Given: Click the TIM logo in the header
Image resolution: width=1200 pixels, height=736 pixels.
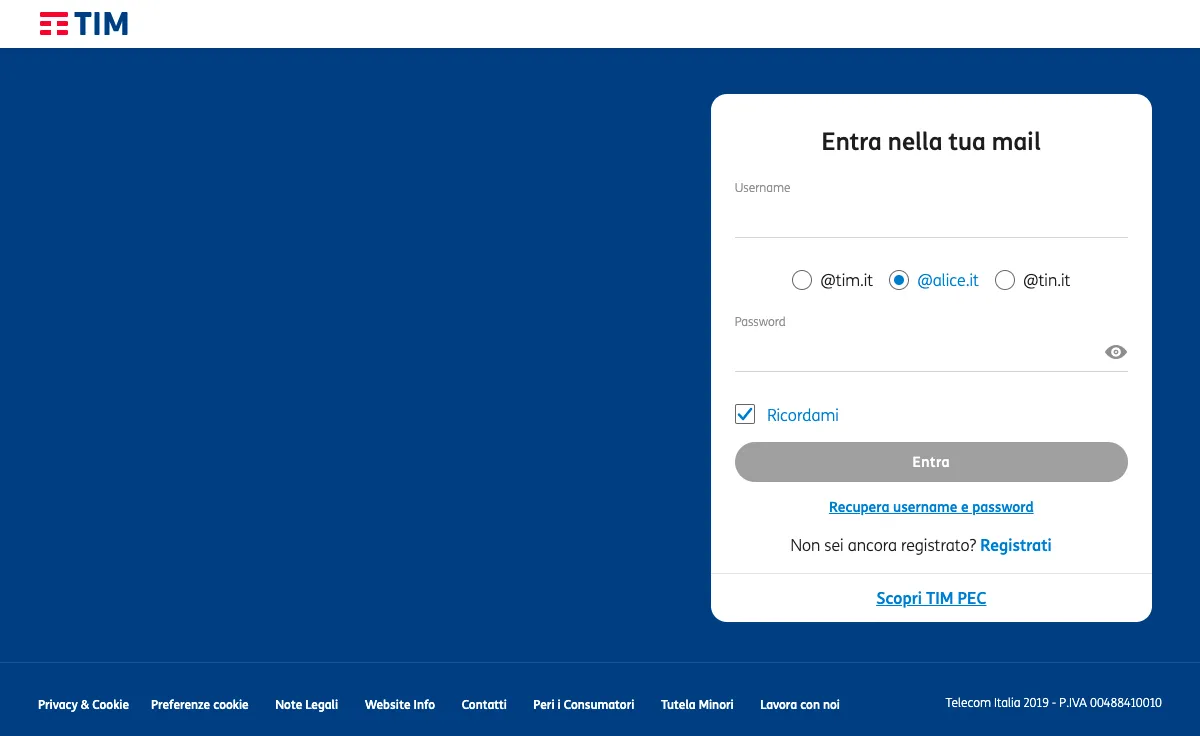Looking at the screenshot, I should pos(84,24).
